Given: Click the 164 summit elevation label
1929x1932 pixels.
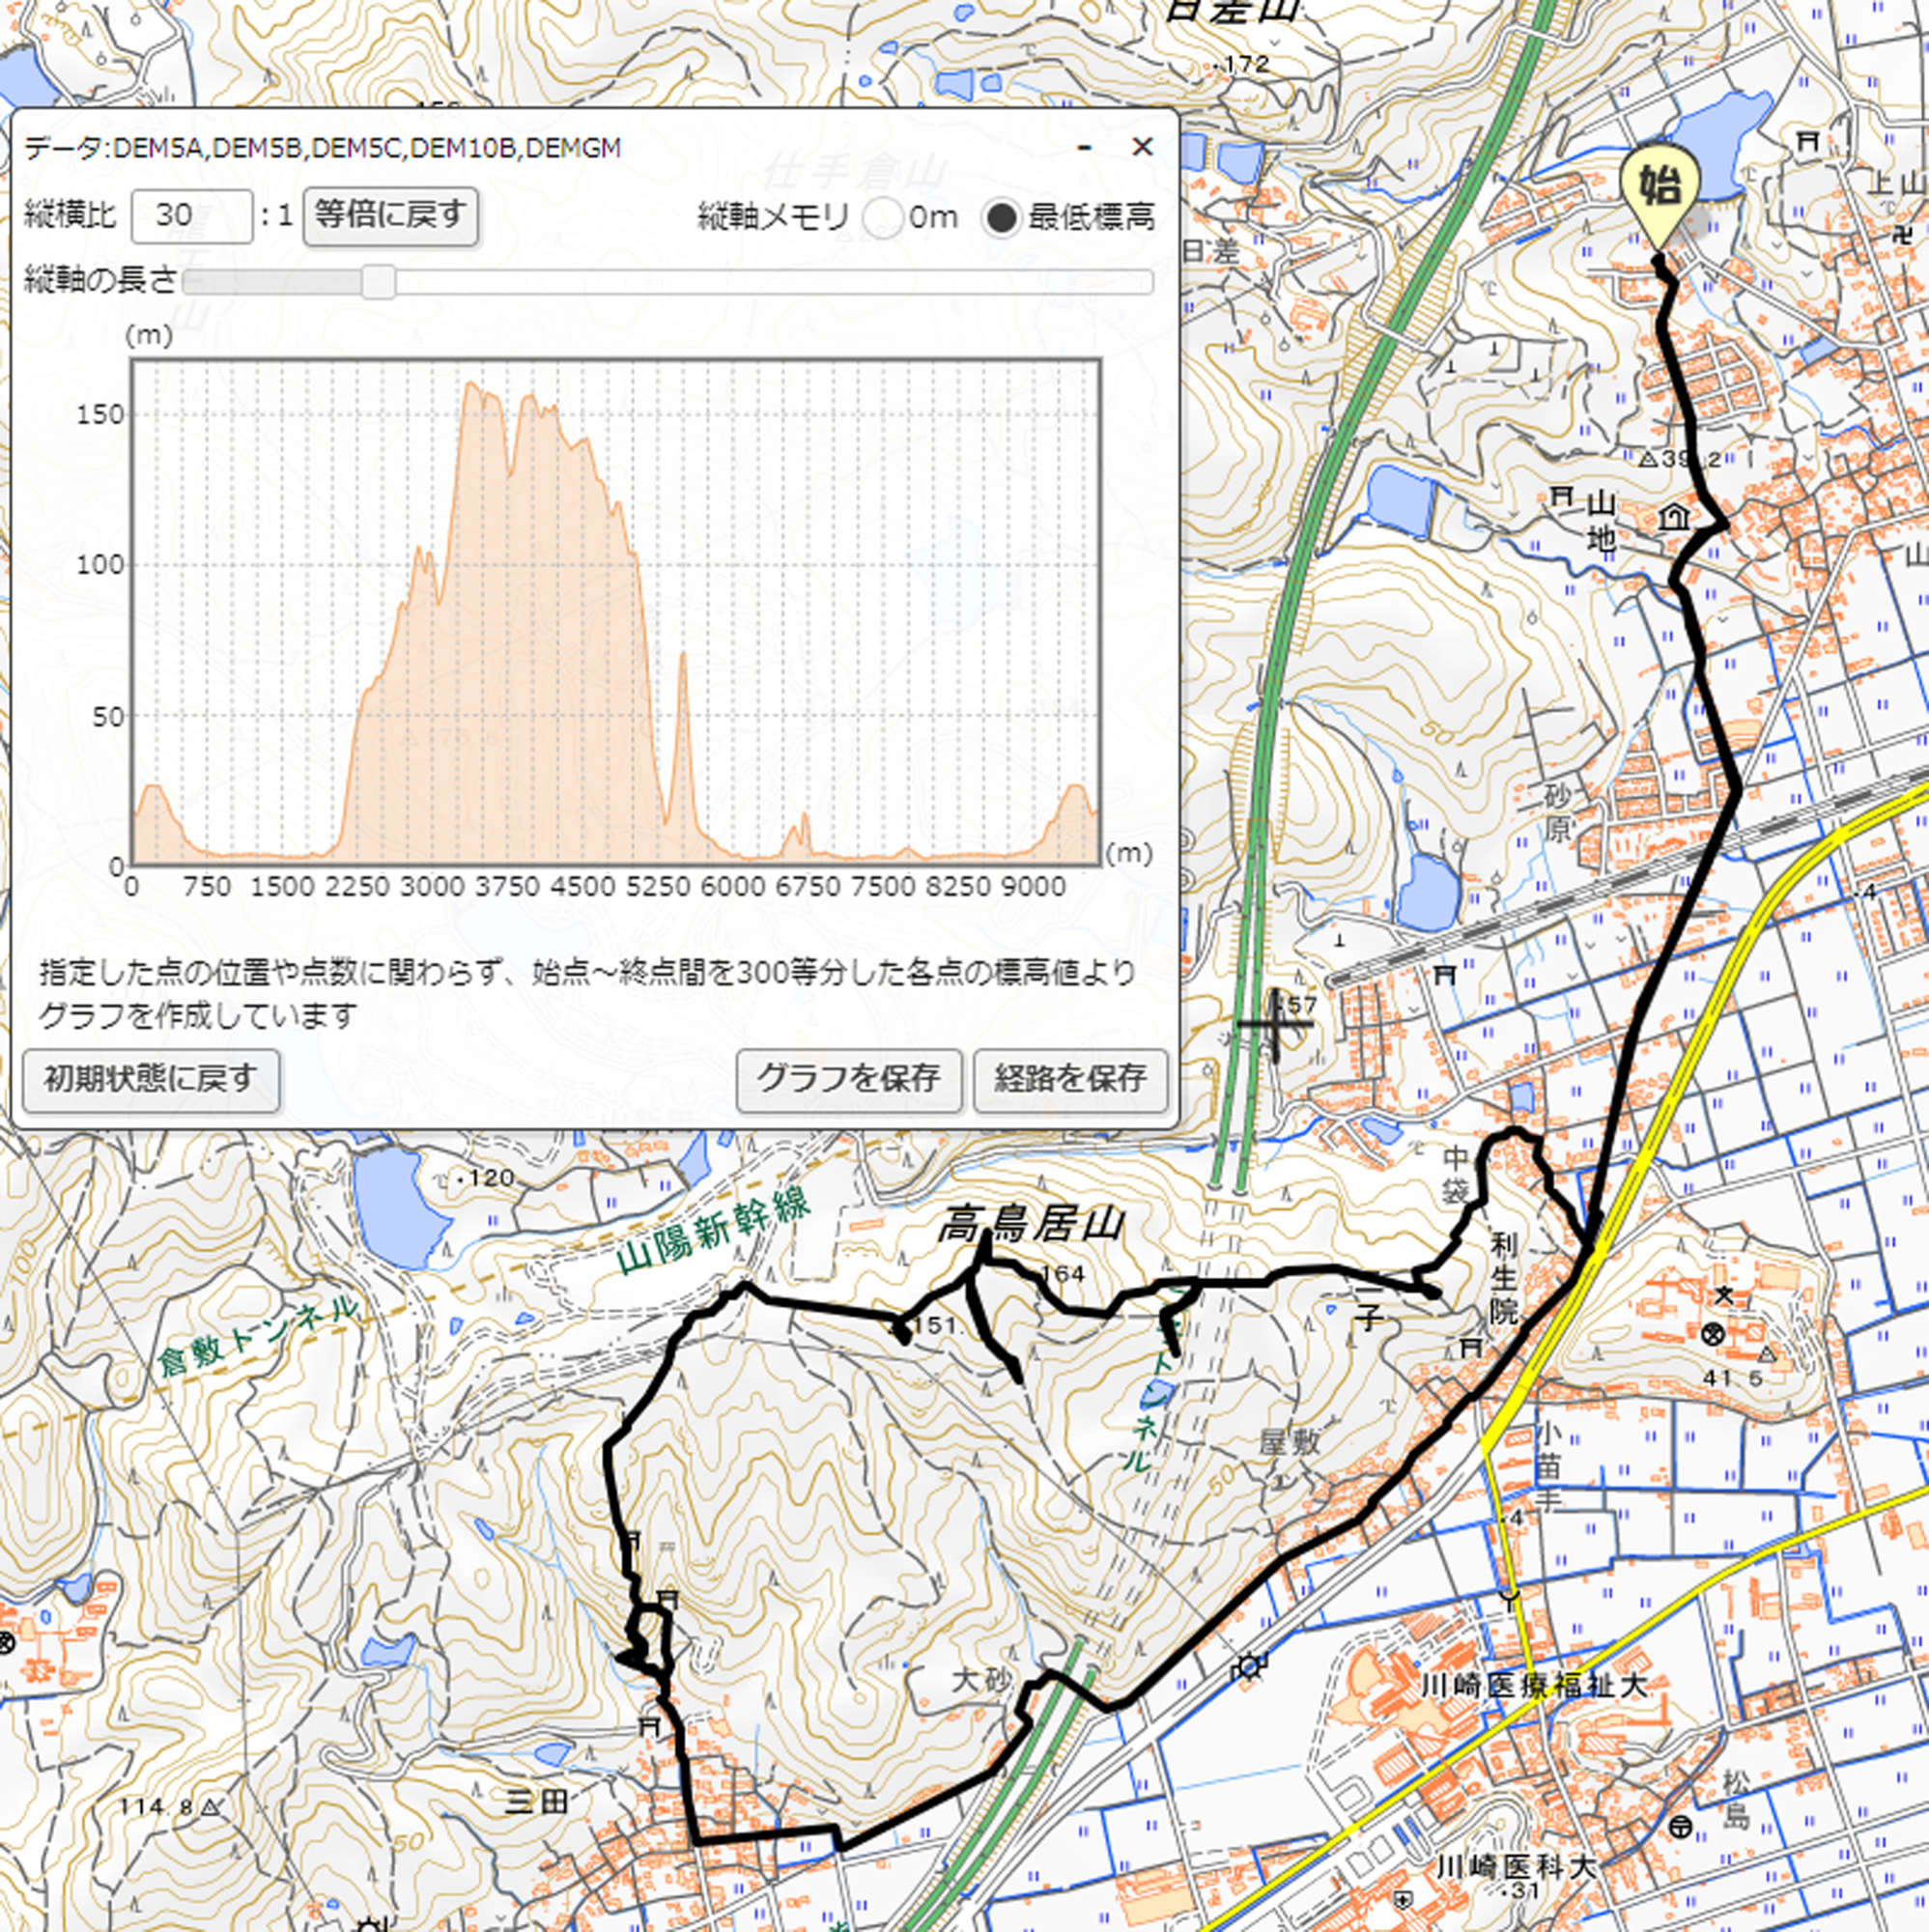Looking at the screenshot, I should pyautogui.click(x=1062, y=1273).
